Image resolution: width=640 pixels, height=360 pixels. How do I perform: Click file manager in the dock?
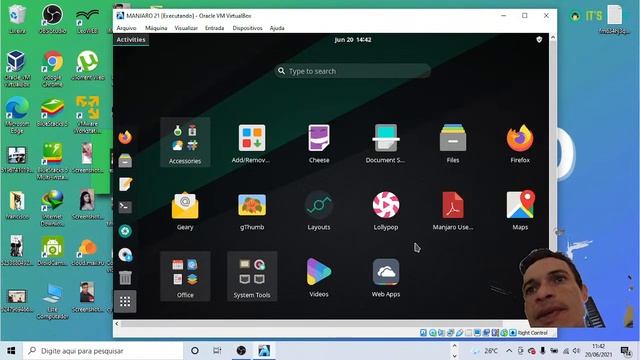pos(125,160)
